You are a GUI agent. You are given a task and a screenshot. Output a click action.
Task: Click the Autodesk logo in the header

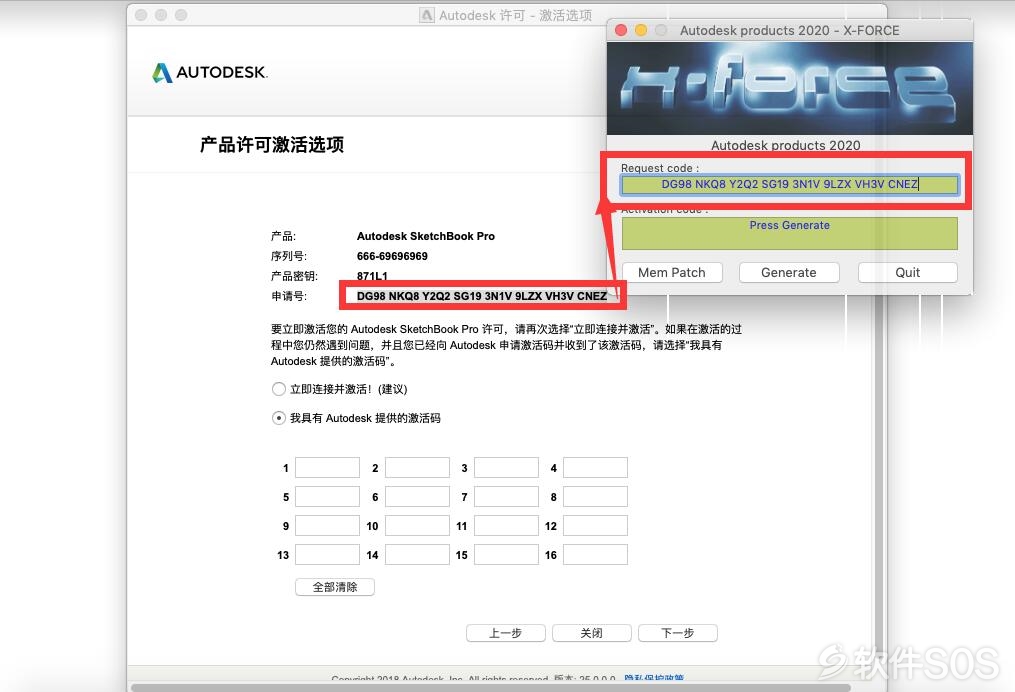click(x=210, y=73)
